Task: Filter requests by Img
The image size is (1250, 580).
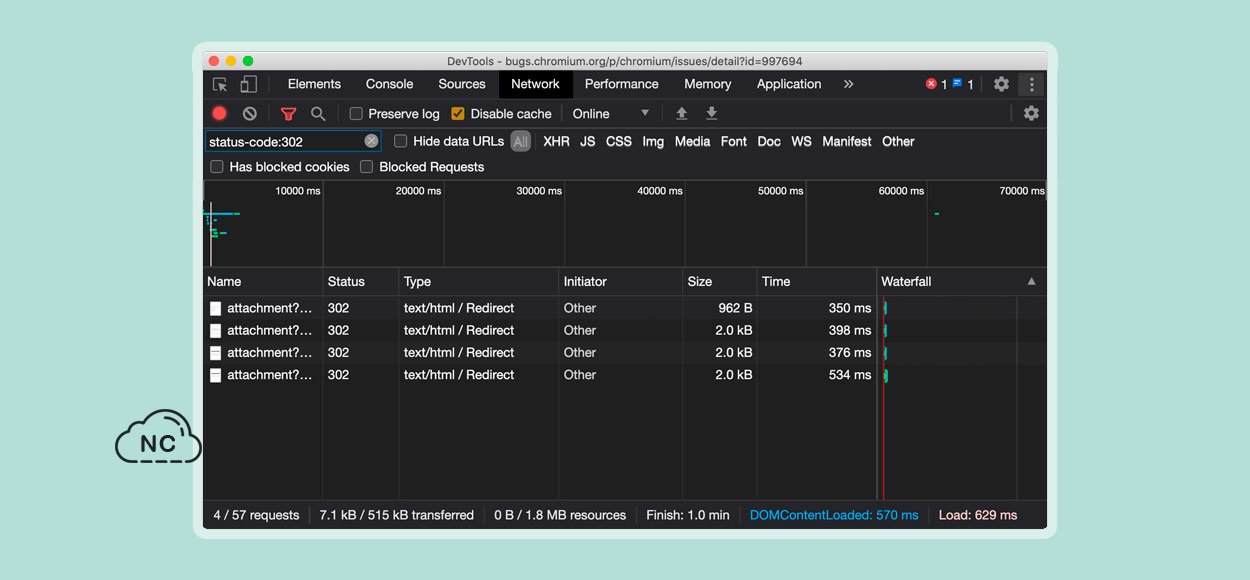Action: pos(653,142)
